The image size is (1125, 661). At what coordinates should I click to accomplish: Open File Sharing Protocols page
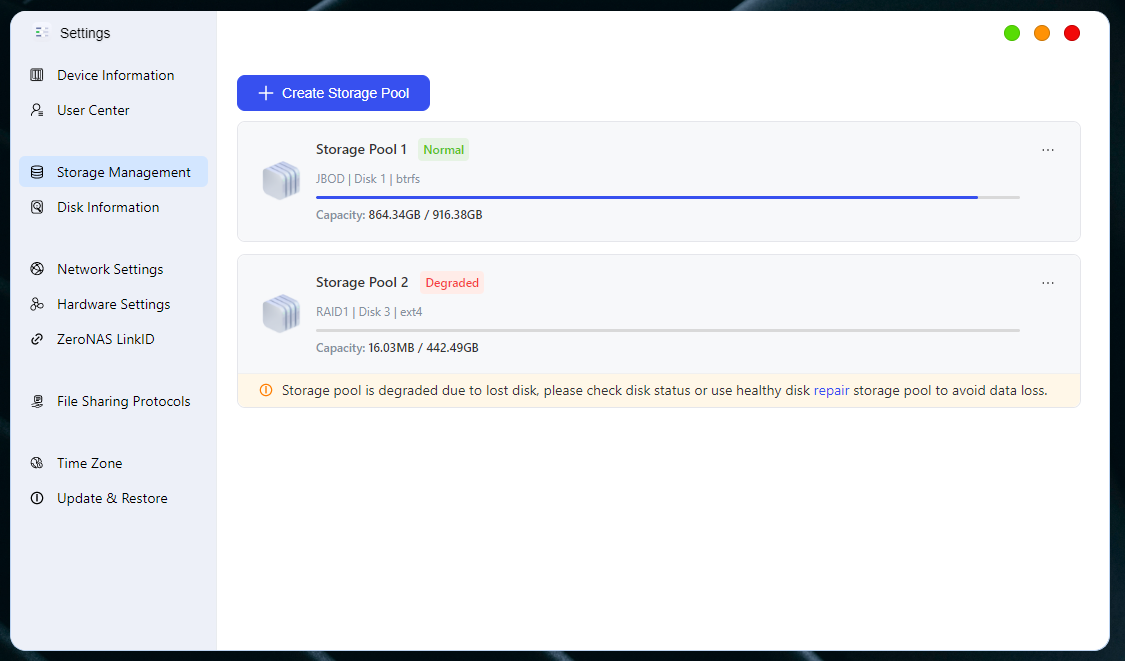point(113,401)
